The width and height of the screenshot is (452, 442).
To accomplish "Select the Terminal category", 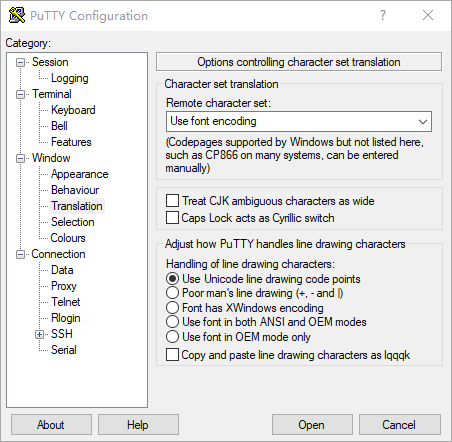I will click(x=52, y=94).
